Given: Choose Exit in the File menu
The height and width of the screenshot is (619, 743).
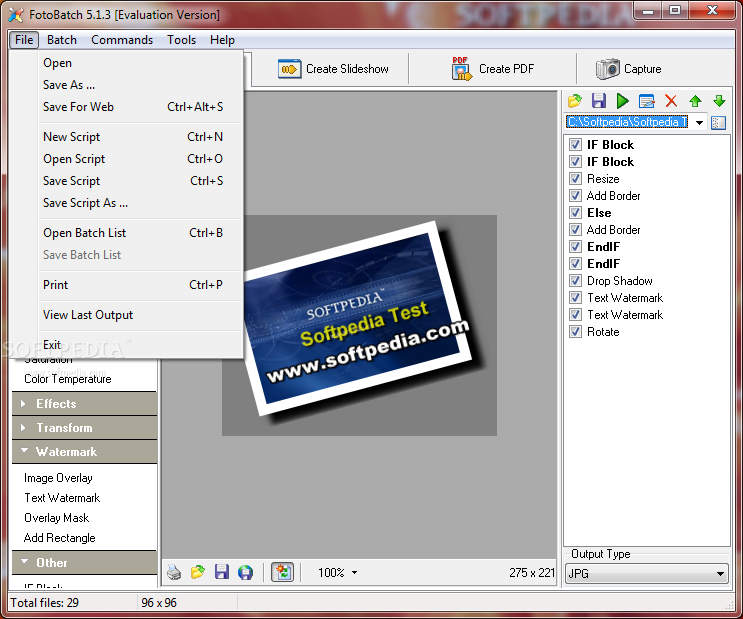Looking at the screenshot, I should click(140, 345).
